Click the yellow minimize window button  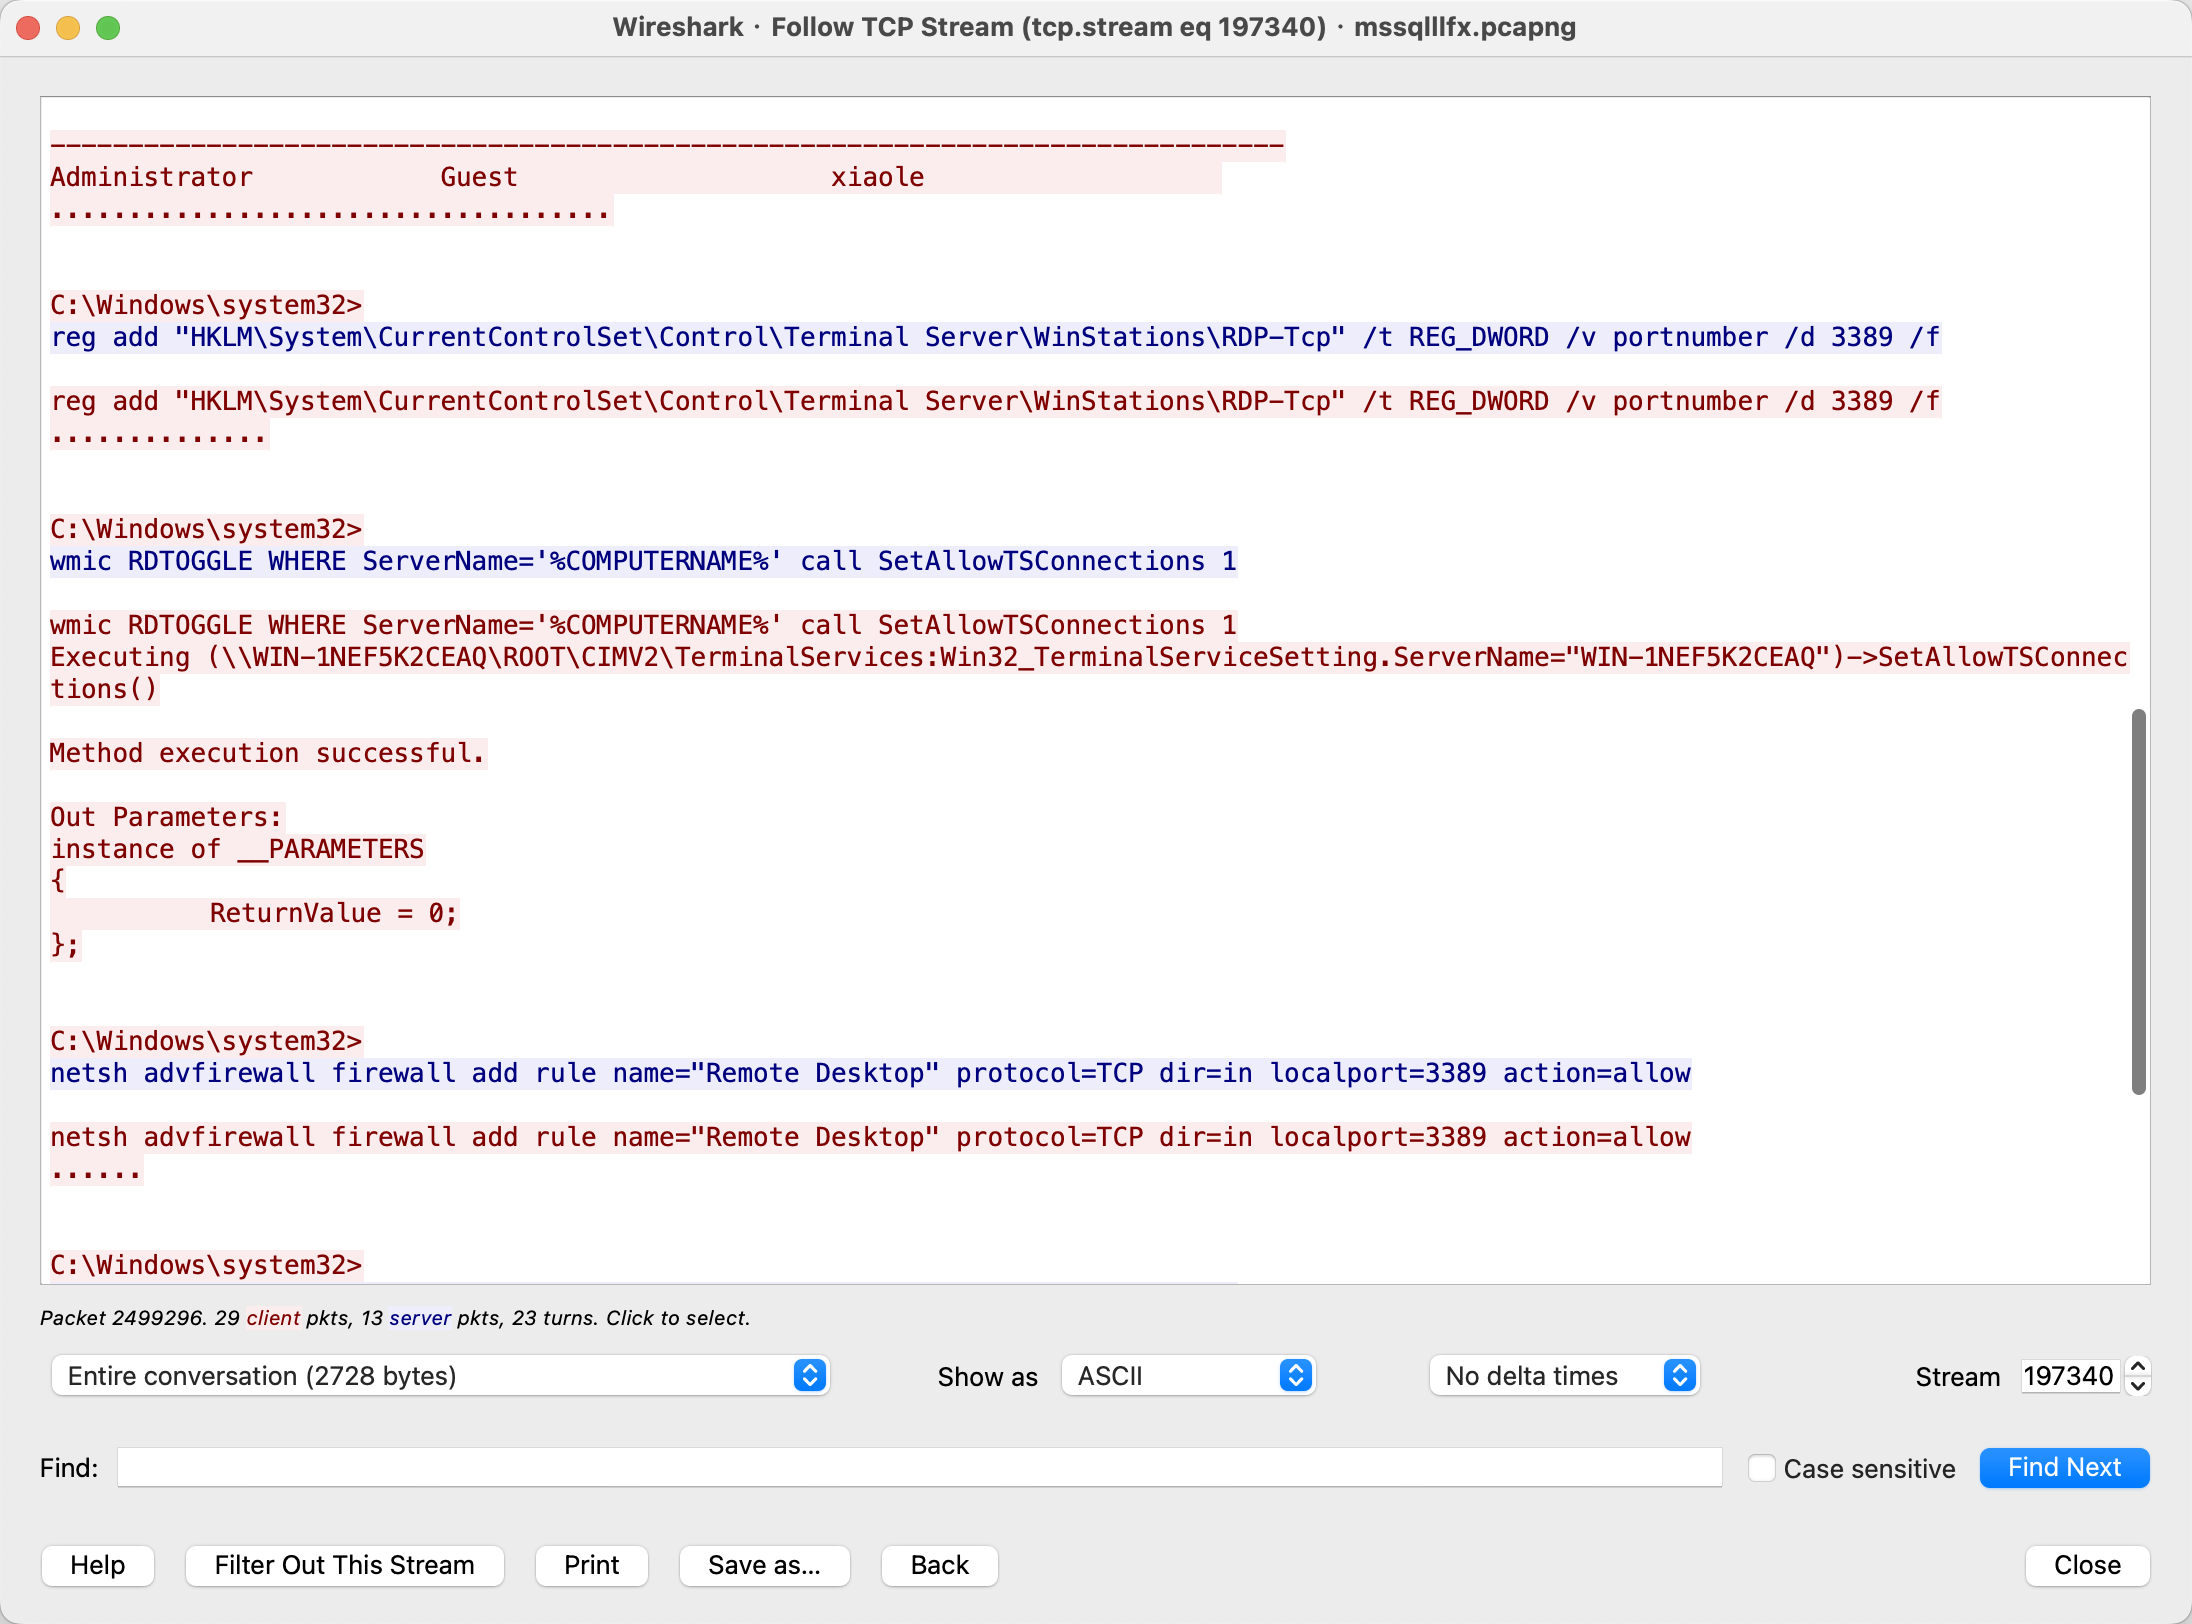pos(68,28)
